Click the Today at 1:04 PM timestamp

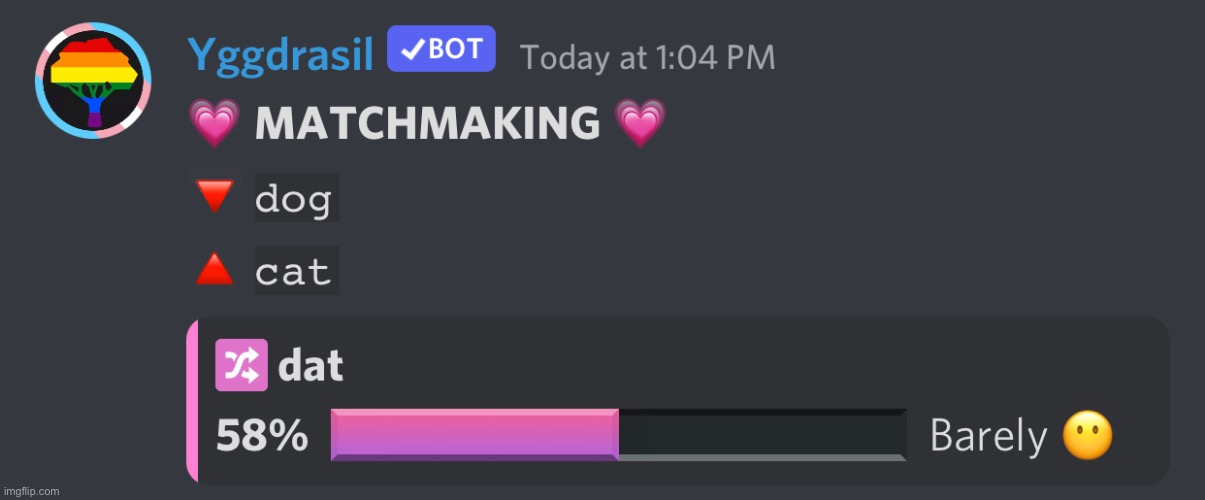pyautogui.click(x=647, y=56)
